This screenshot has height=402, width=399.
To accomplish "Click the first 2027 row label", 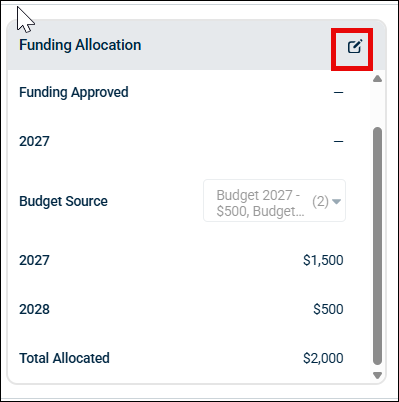I will pyautogui.click(x=34, y=141).
